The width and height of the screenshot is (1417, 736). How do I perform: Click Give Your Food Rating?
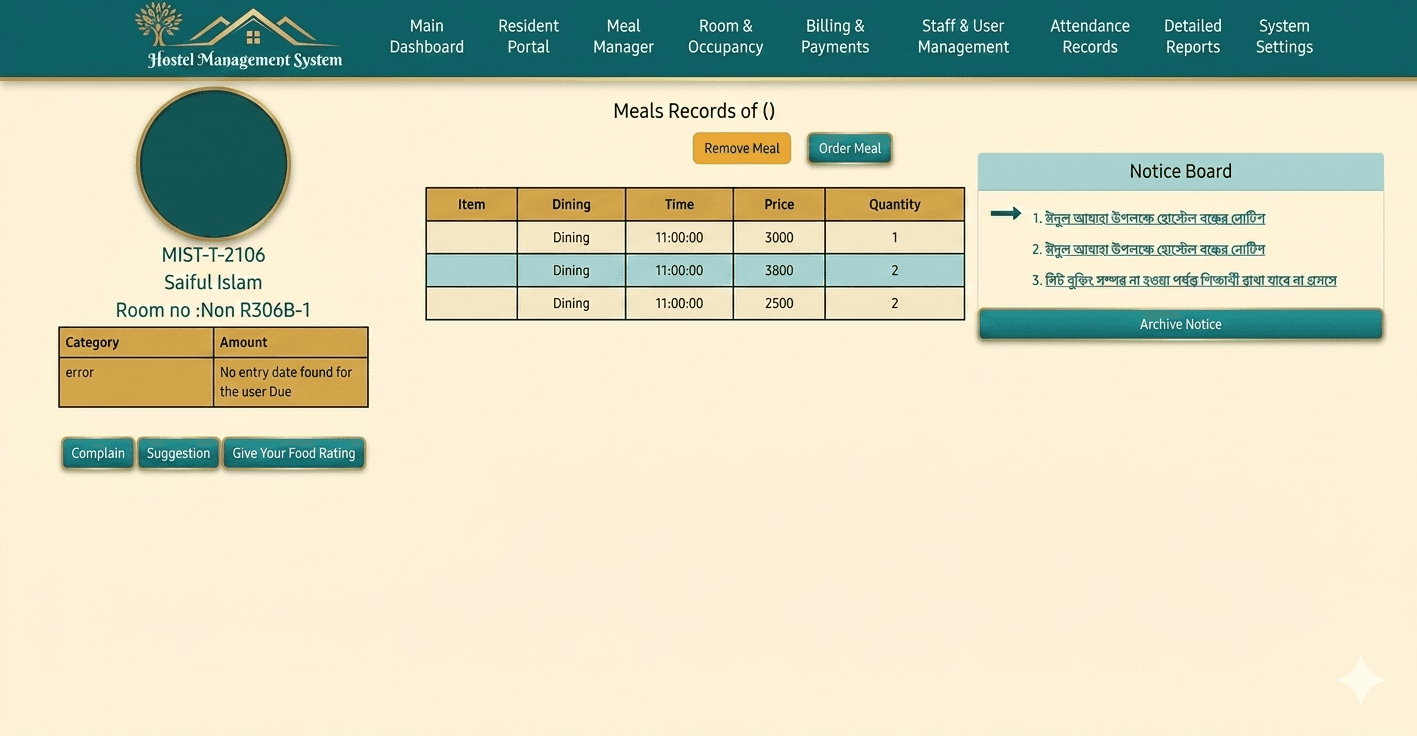click(294, 453)
